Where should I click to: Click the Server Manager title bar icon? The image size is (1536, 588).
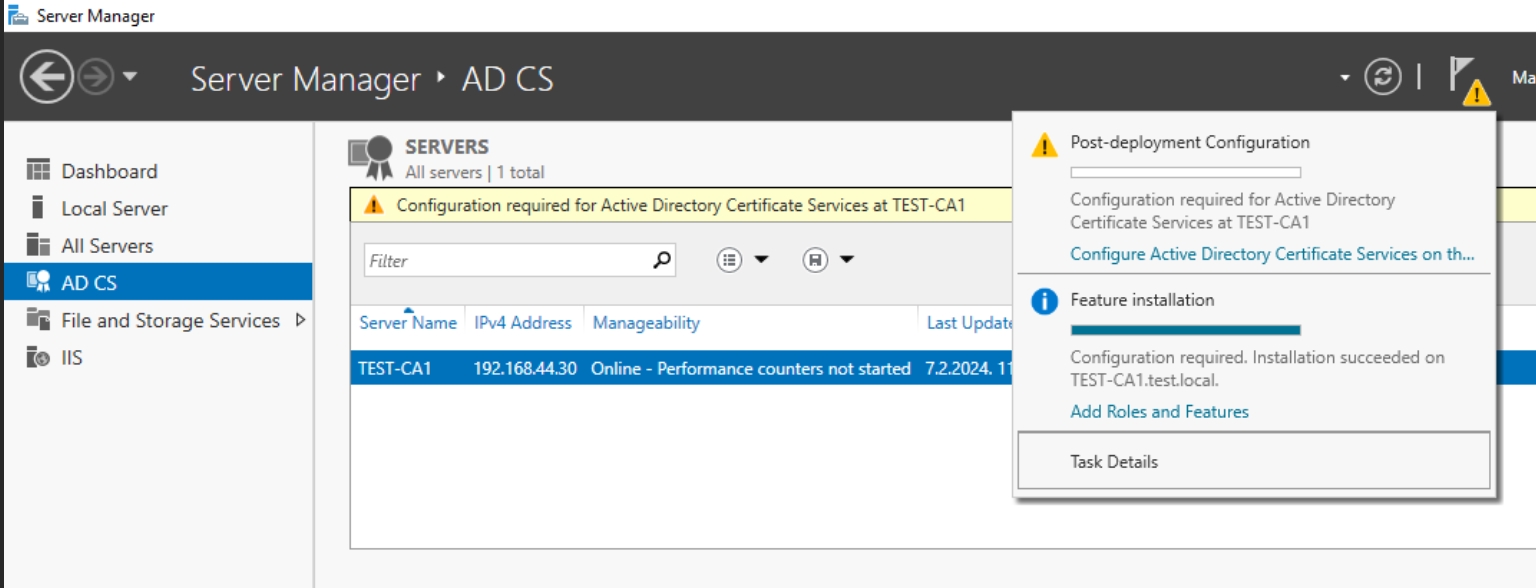click(18, 16)
